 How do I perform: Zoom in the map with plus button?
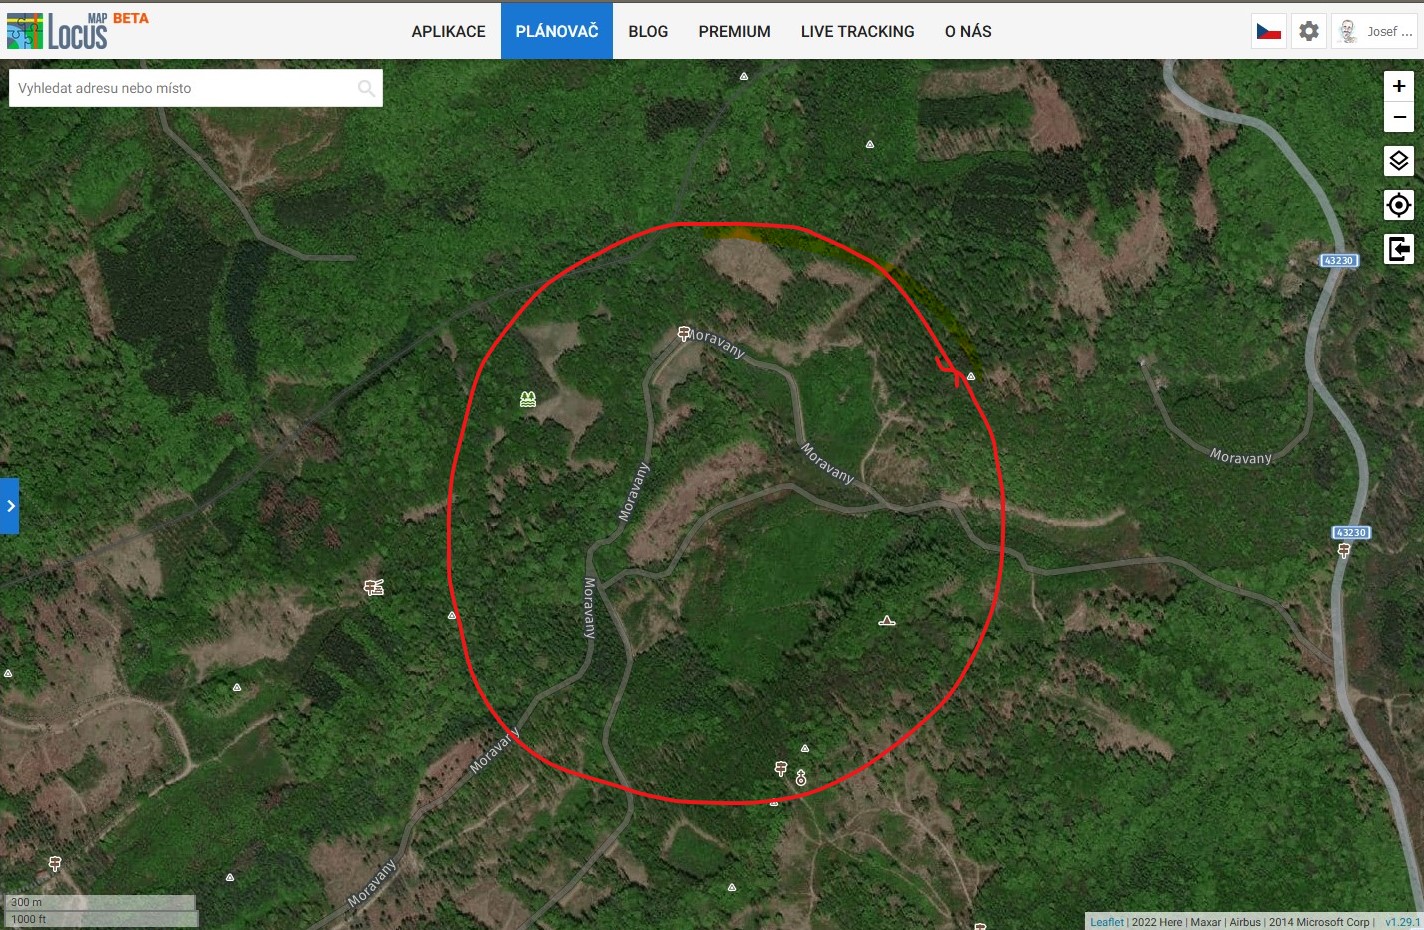pos(1398,86)
